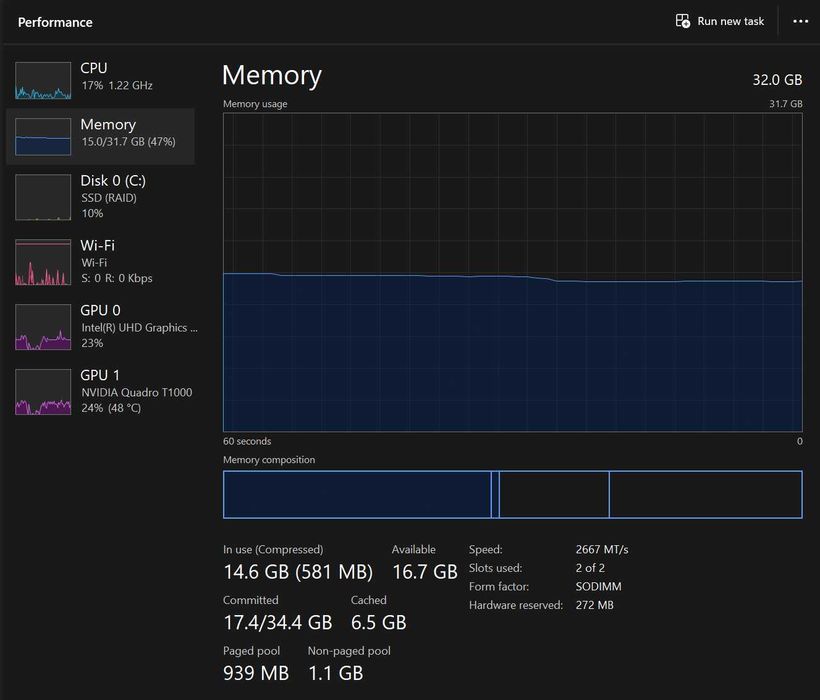The height and width of the screenshot is (700, 820).
Task: Click the Slots used label
Action: tap(495, 568)
